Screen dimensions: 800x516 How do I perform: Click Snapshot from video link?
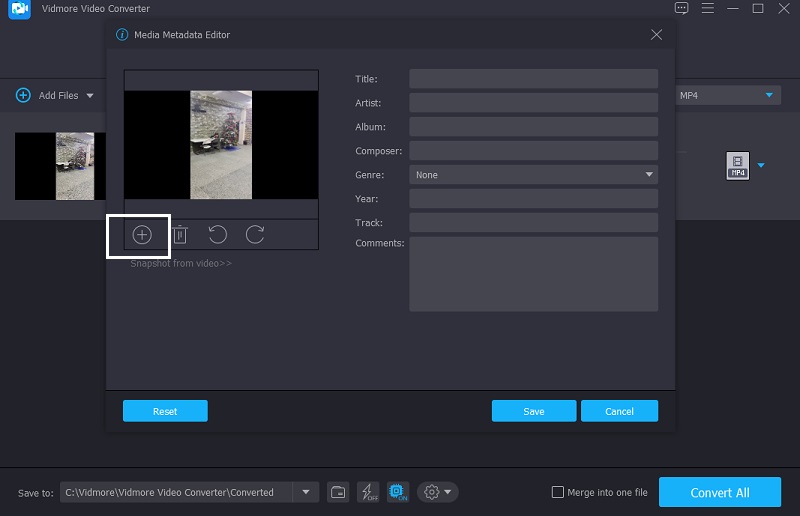181,264
